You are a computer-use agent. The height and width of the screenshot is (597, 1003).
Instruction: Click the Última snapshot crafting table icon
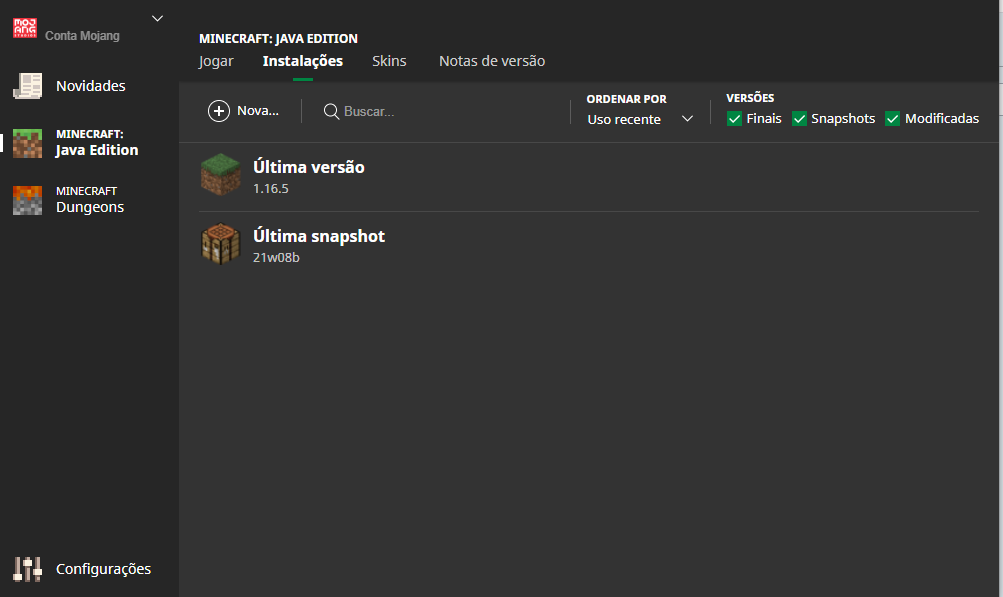tap(221, 244)
